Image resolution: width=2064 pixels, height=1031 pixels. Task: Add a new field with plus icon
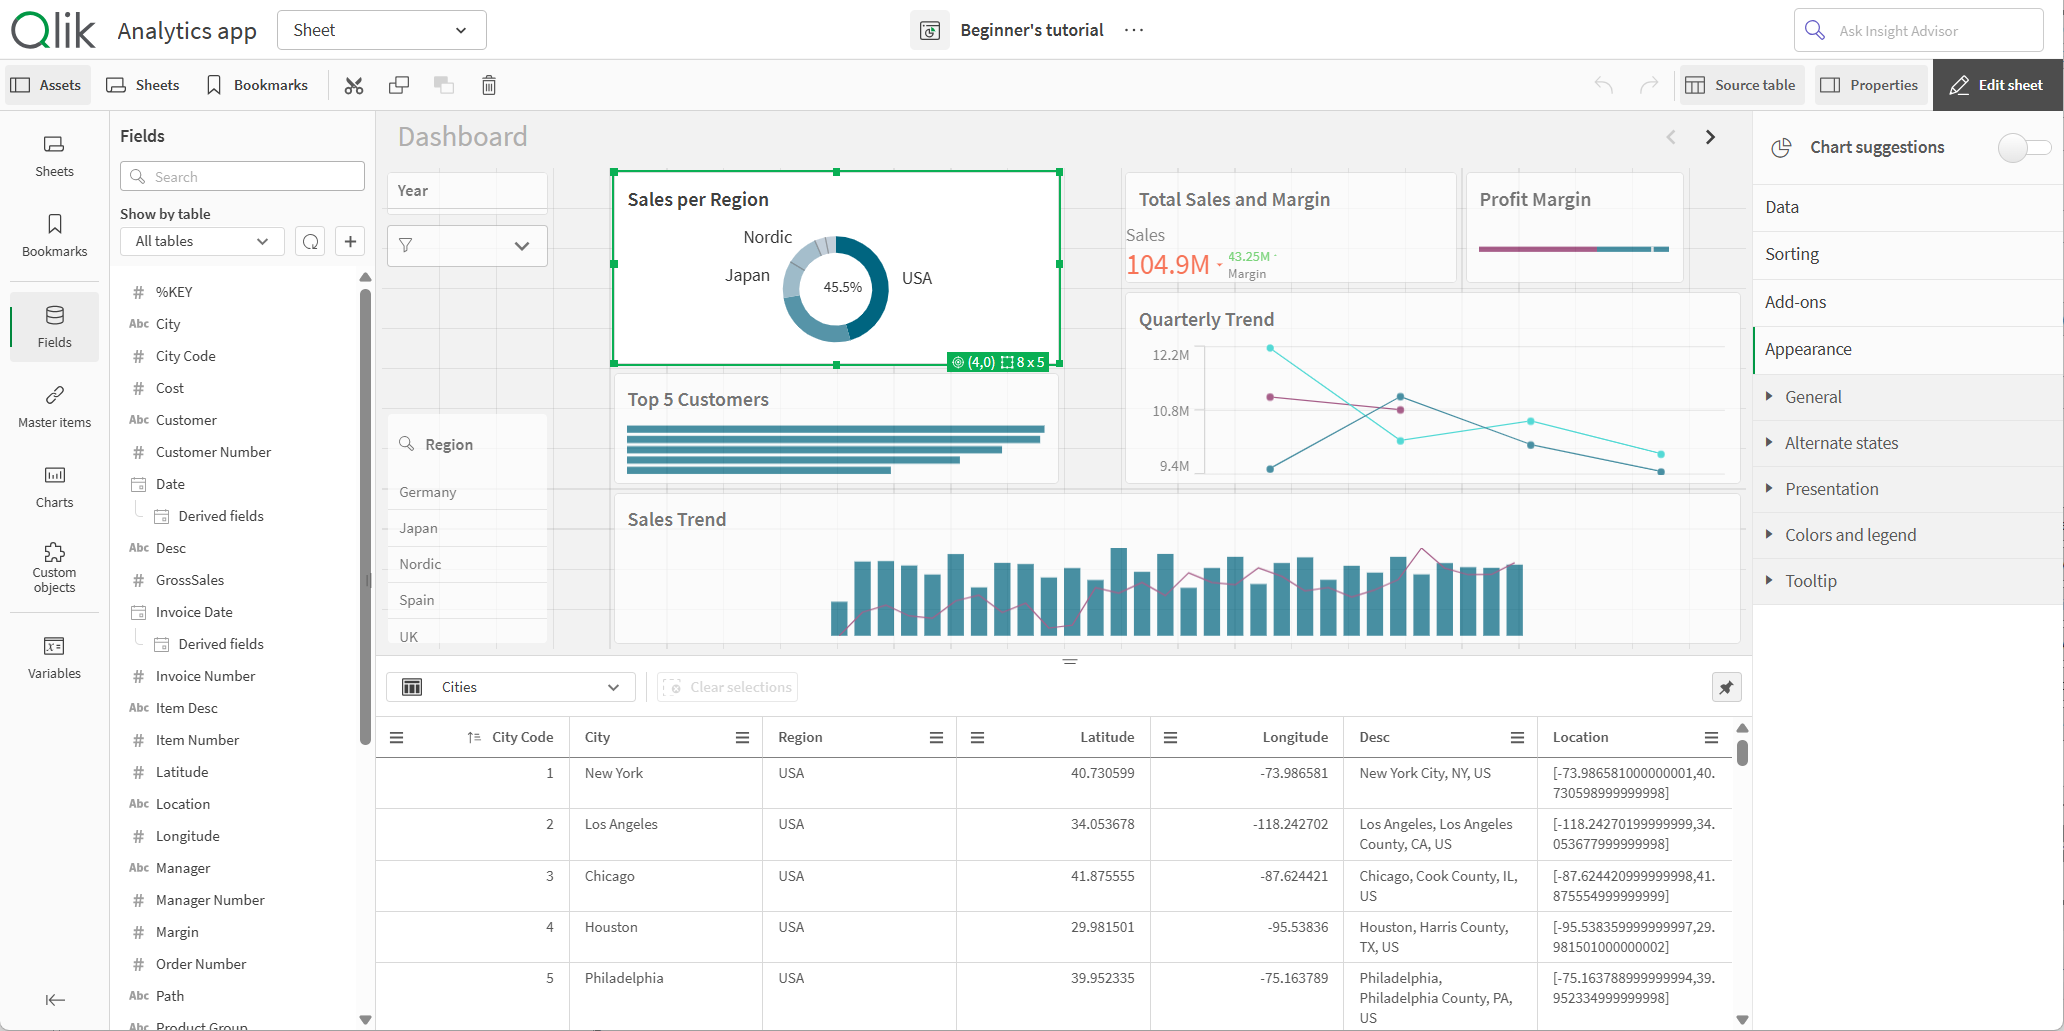[x=350, y=241]
